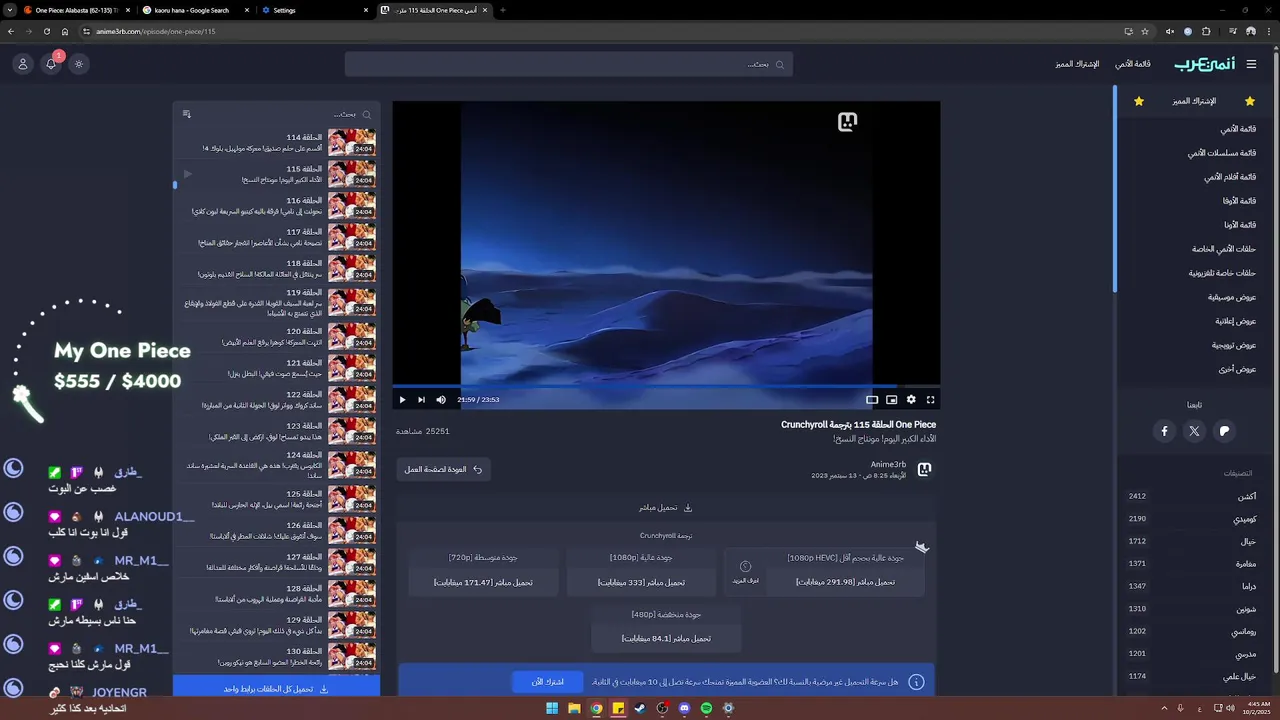Open episode 114 from the playlist

point(277,142)
